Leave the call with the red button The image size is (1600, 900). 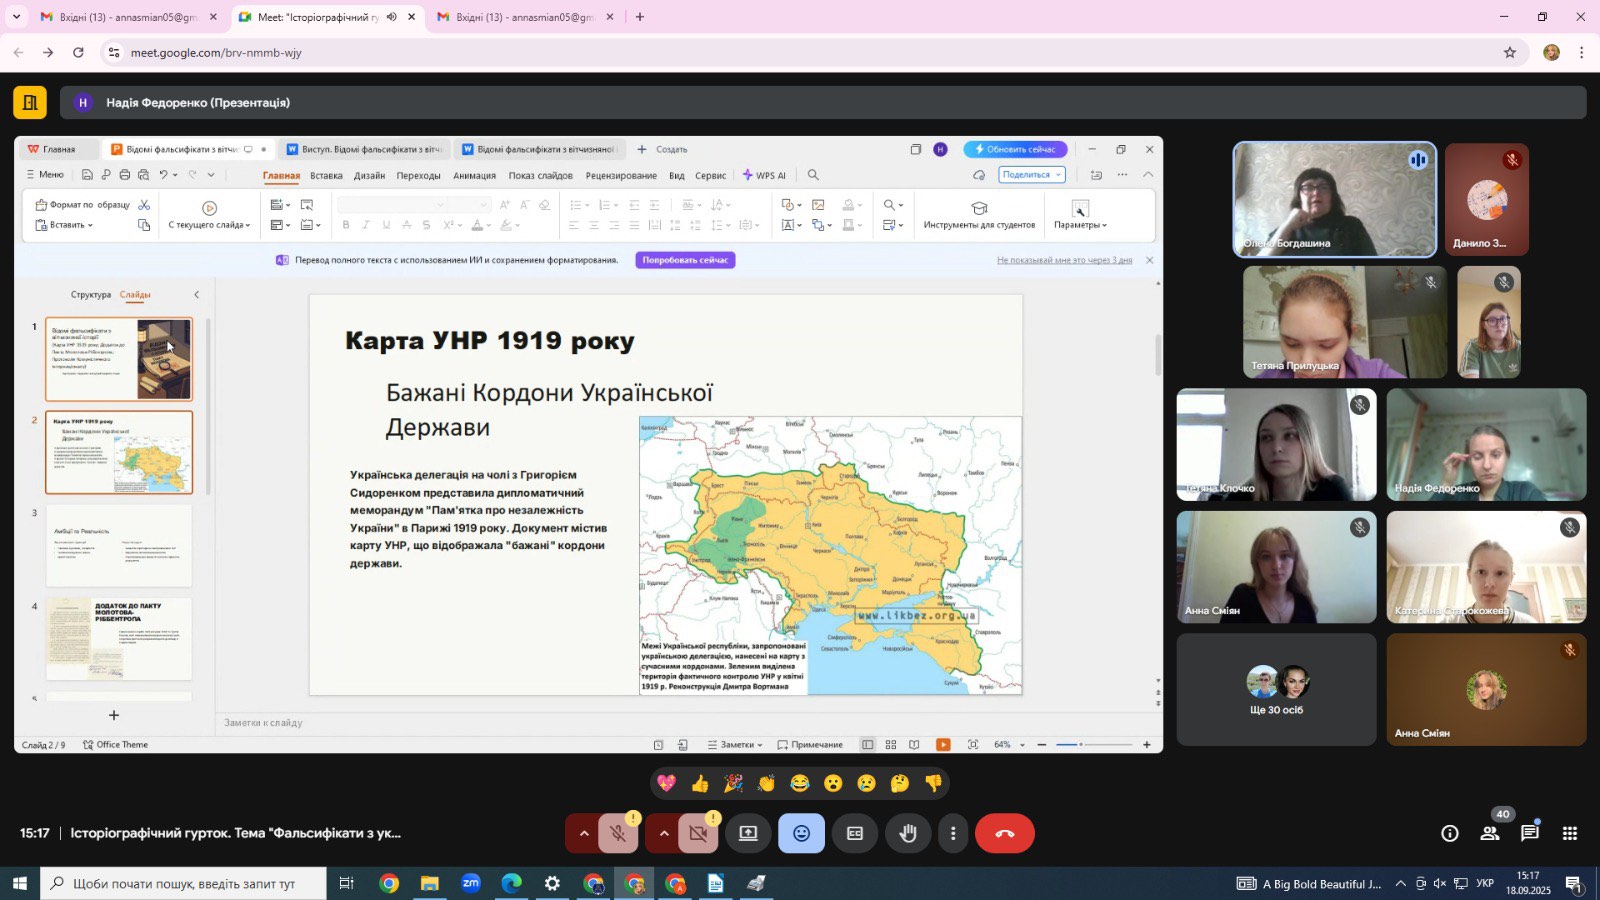[1005, 833]
